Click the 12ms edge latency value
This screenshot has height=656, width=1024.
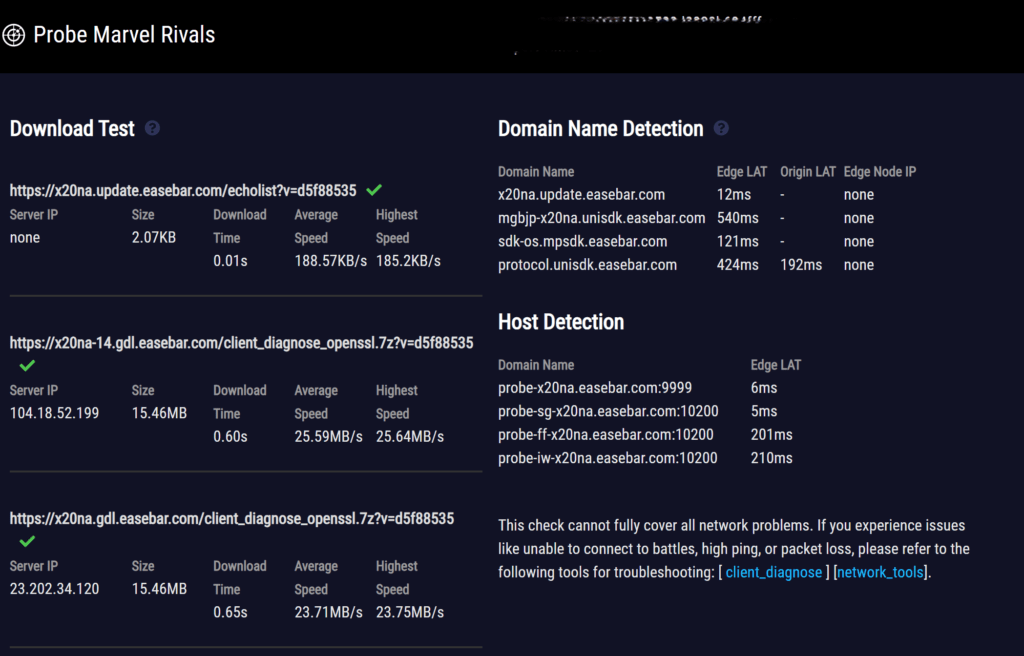[x=734, y=195]
